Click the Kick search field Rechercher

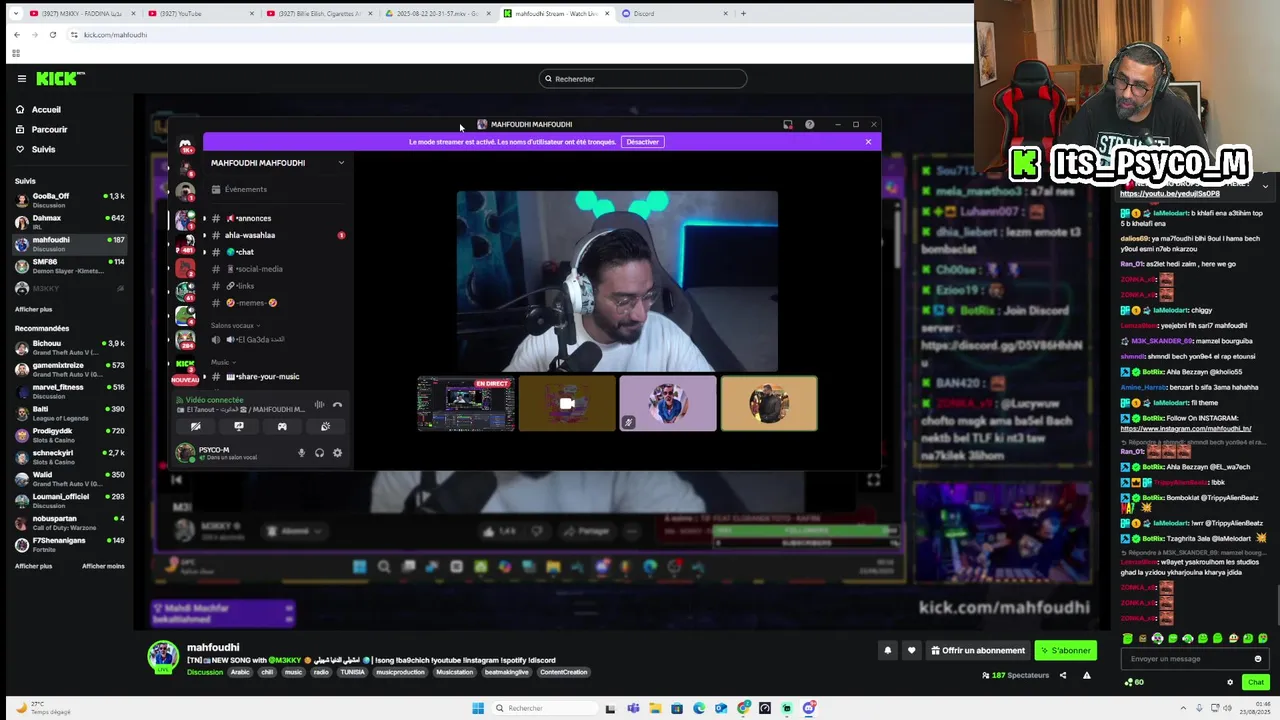(x=642, y=79)
